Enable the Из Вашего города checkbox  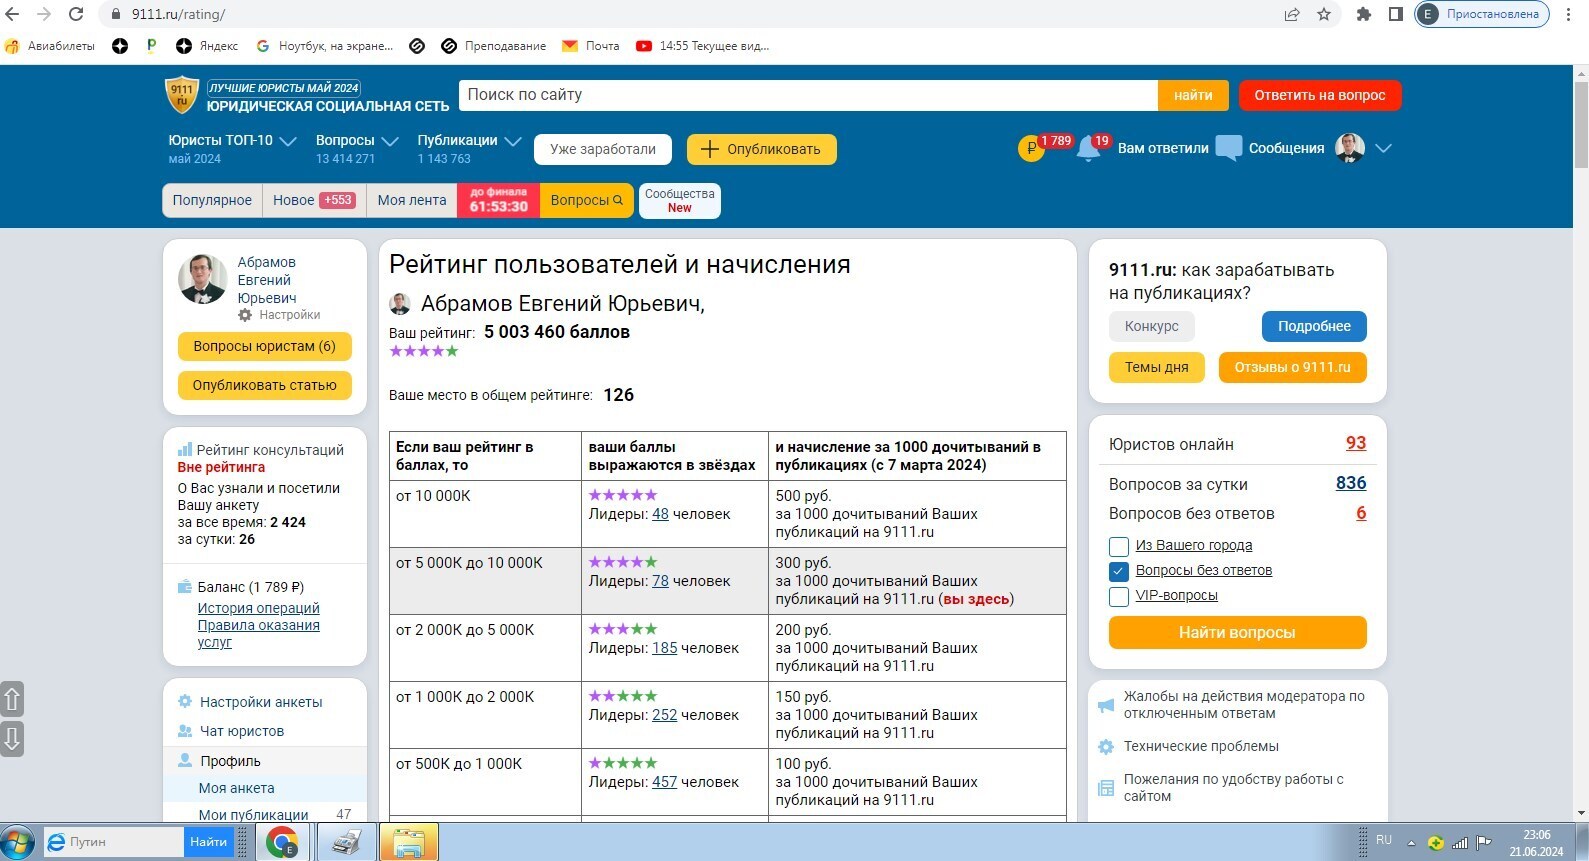(1119, 546)
